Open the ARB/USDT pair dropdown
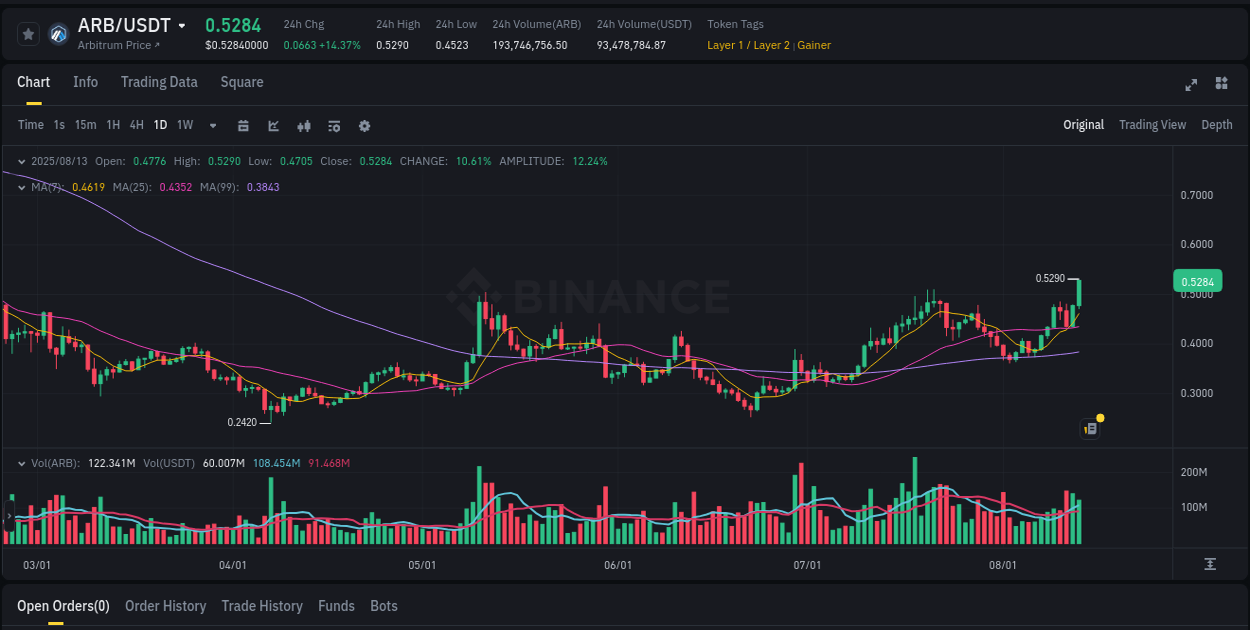Screen dimensions: 1250x630 tap(184, 25)
